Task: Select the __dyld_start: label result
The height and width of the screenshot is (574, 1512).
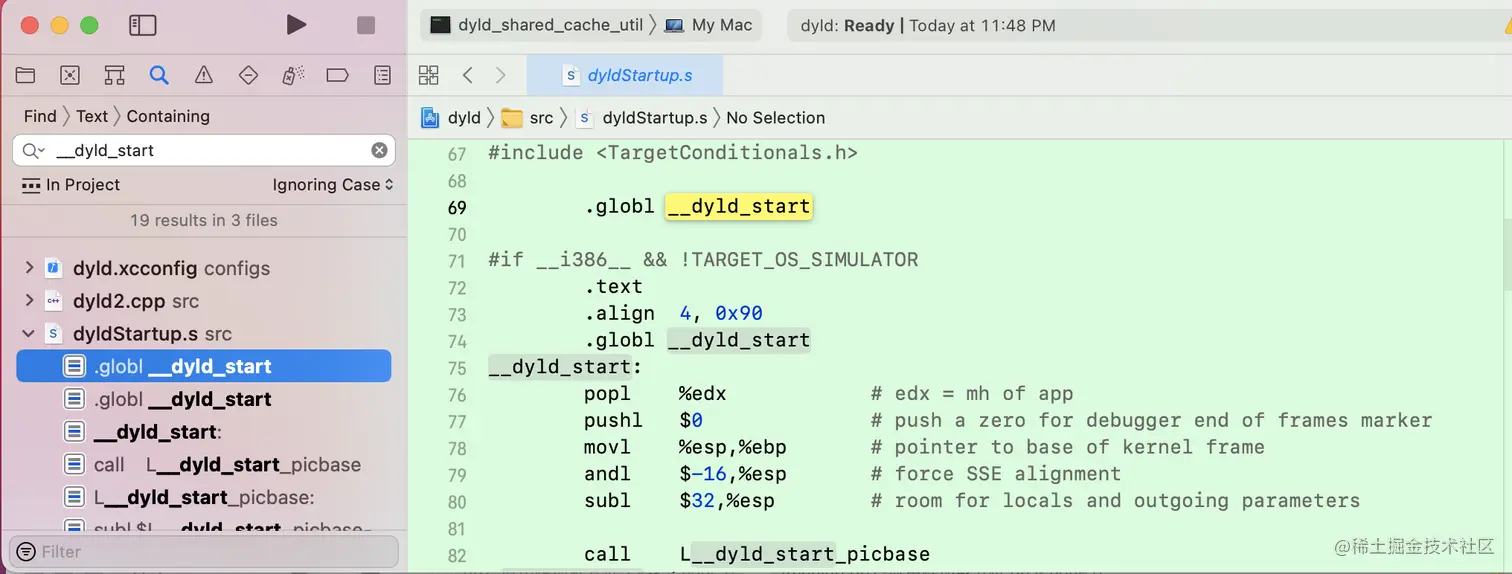Action: pyautogui.click(x=204, y=432)
